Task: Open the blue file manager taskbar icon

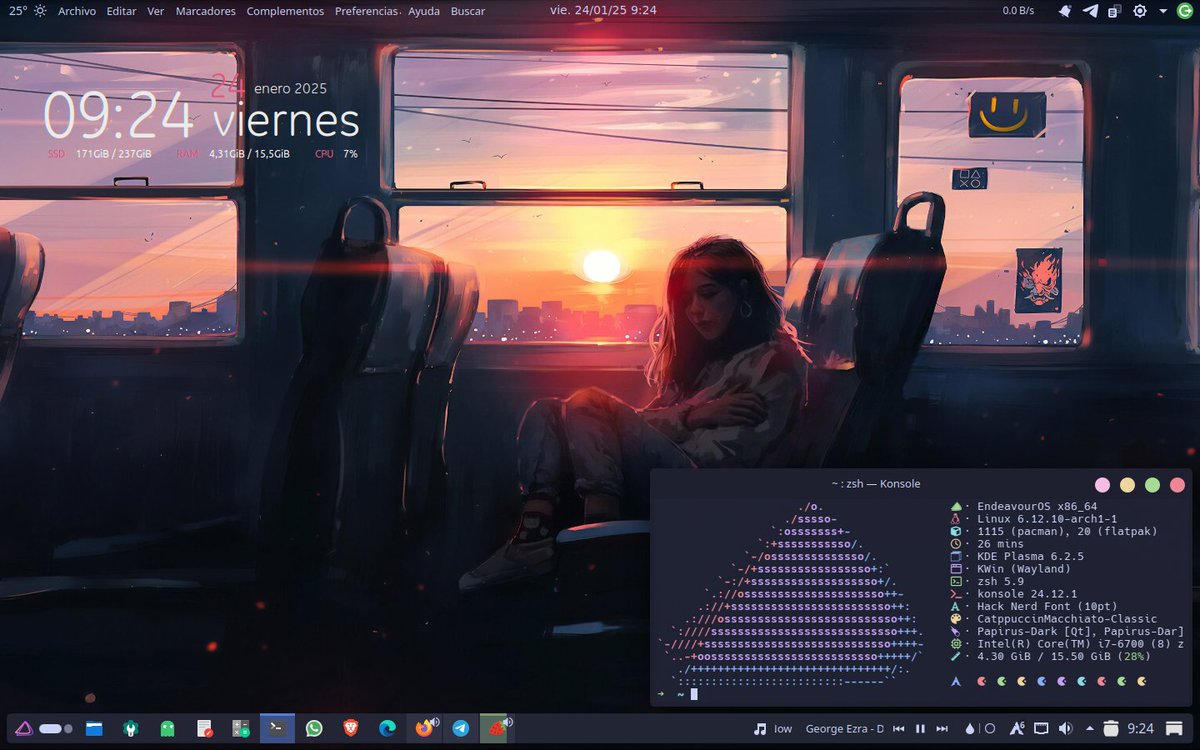Action: click(x=94, y=728)
